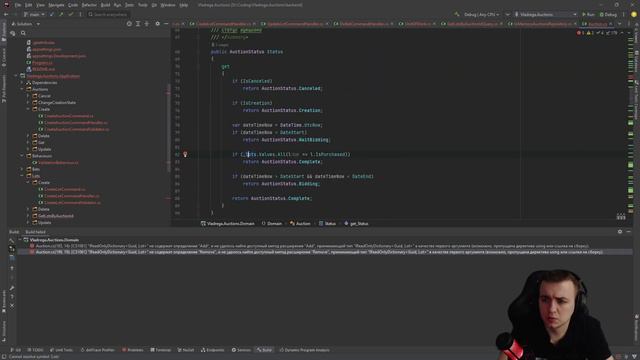Open the File menu

[18, 5]
